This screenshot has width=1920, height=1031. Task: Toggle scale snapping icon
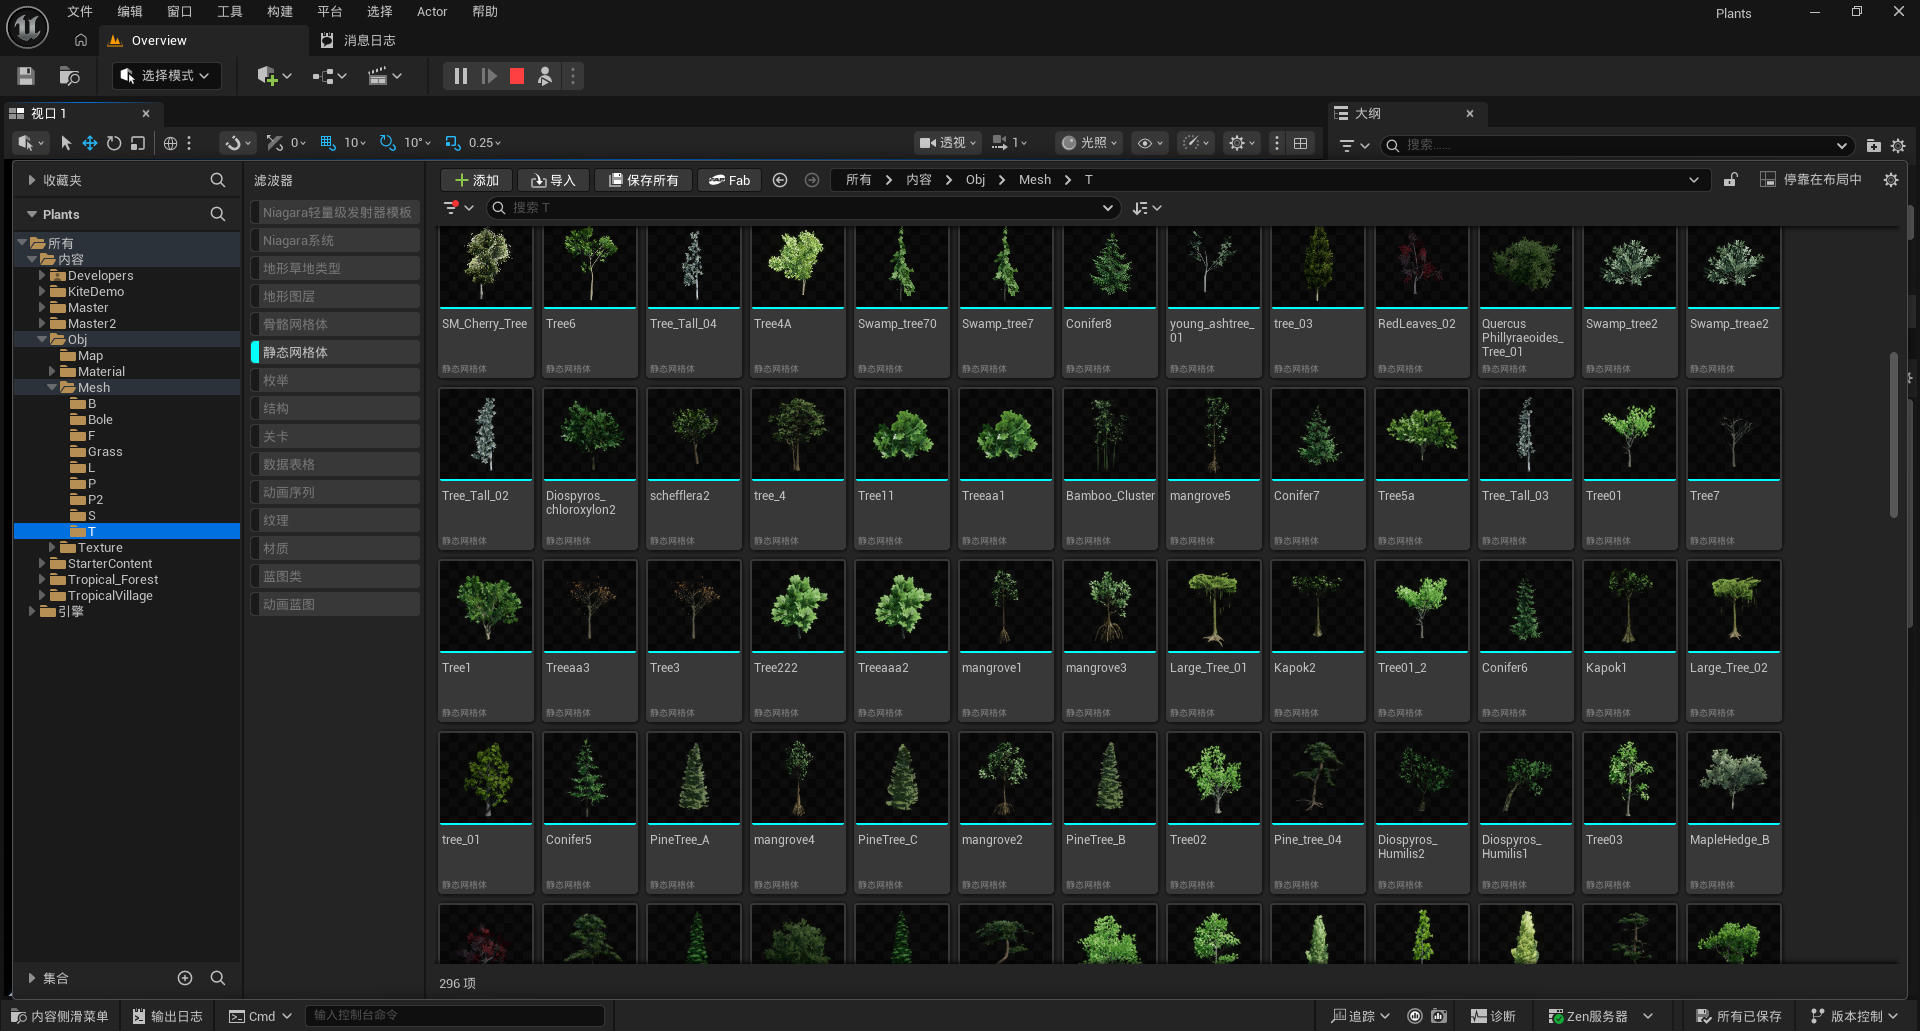453,143
